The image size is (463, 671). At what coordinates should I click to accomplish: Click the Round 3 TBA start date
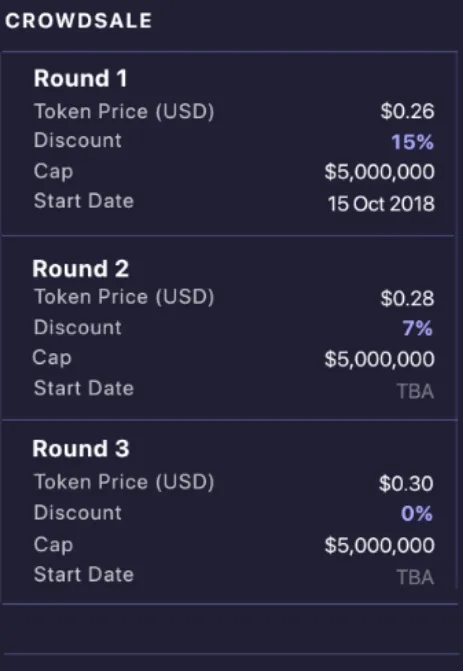(x=415, y=577)
